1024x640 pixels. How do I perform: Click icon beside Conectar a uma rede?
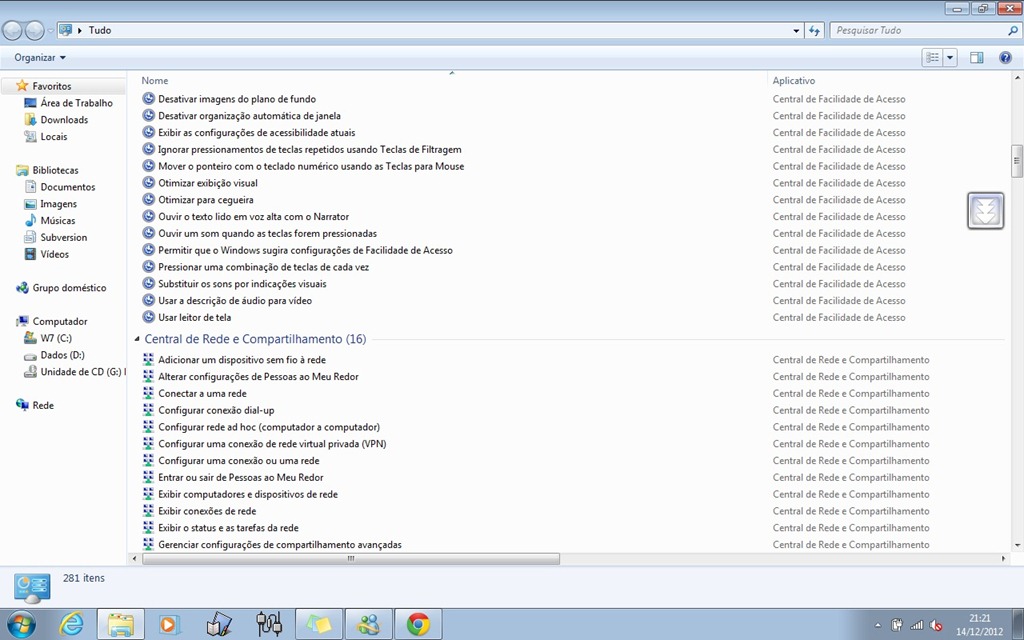click(x=148, y=393)
